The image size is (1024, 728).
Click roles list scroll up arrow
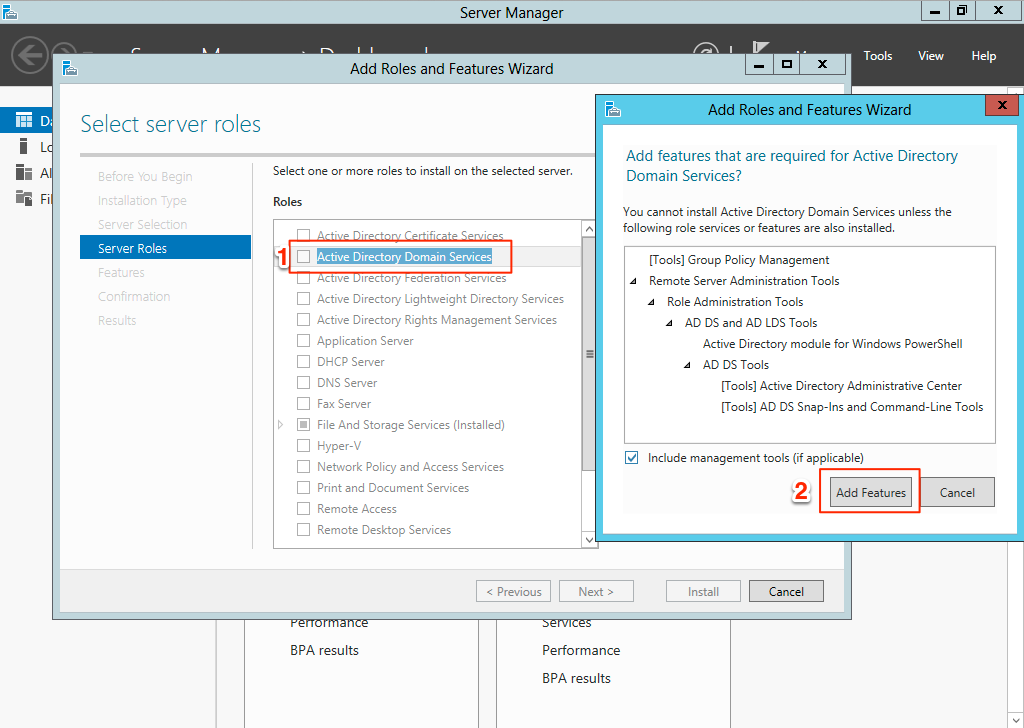click(588, 229)
